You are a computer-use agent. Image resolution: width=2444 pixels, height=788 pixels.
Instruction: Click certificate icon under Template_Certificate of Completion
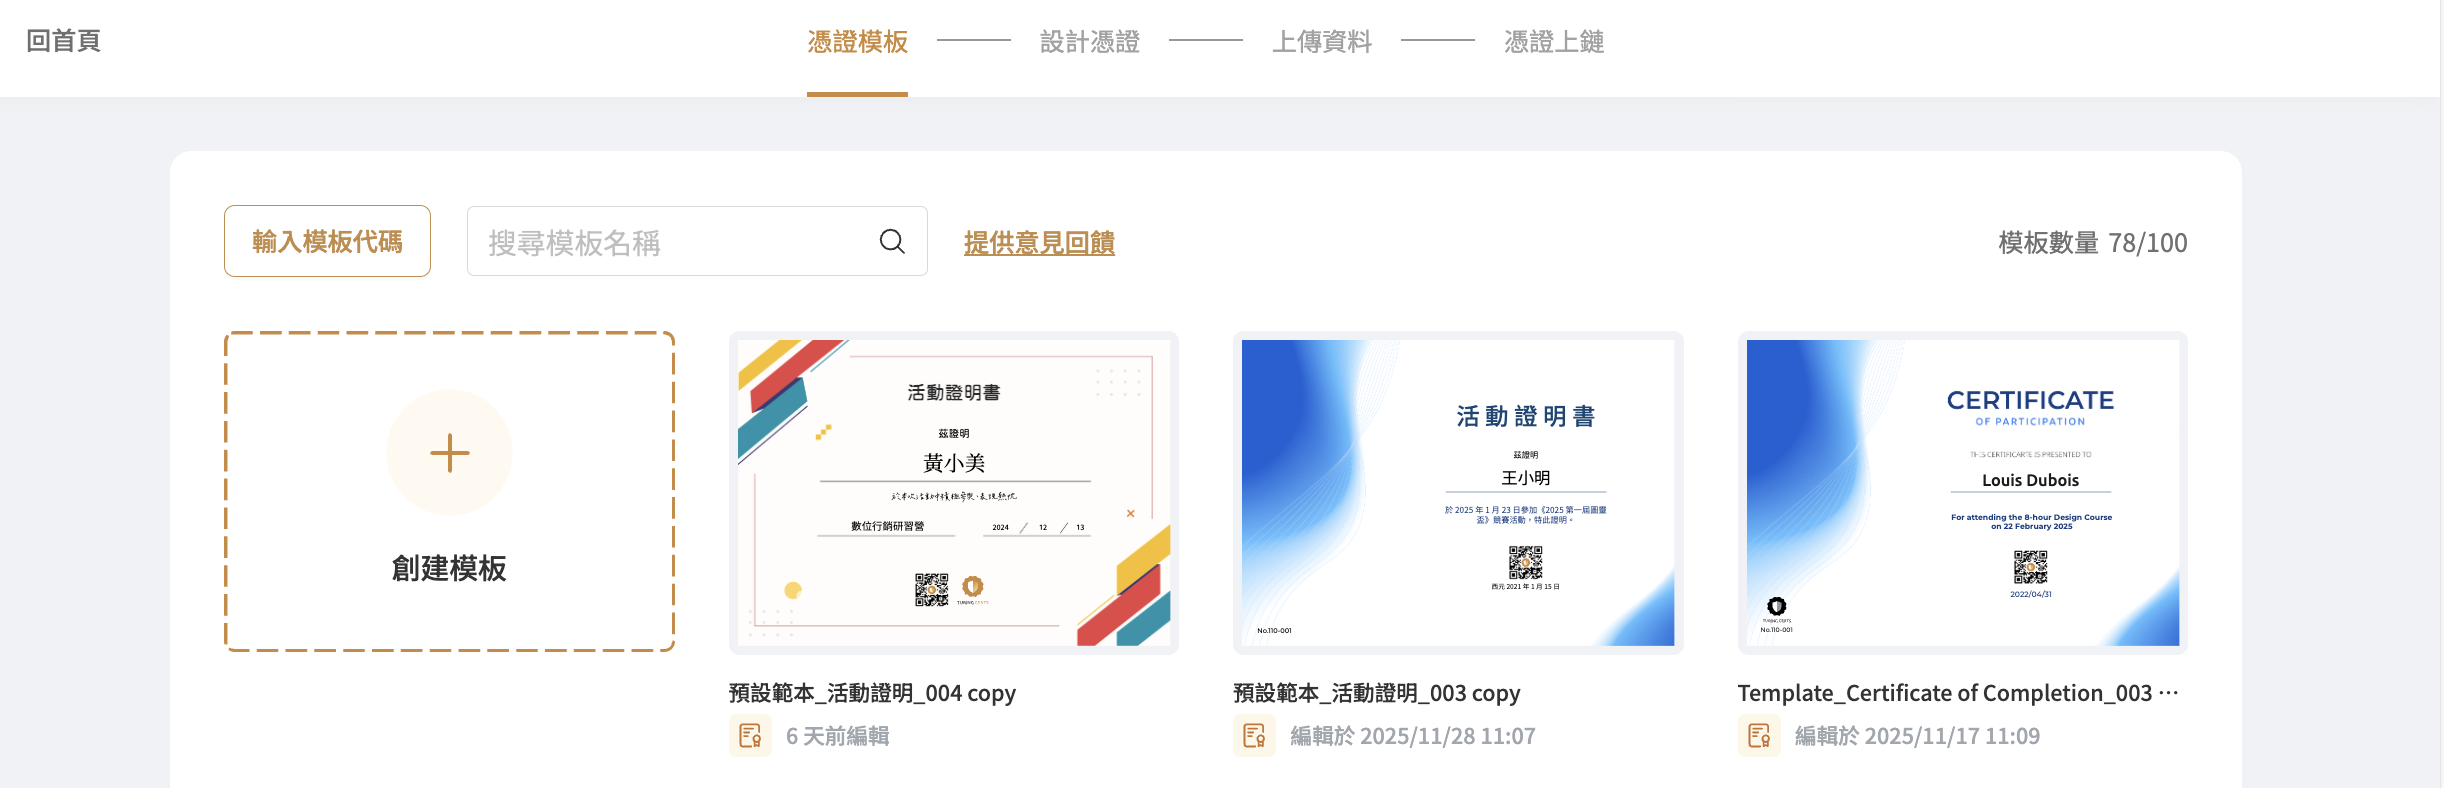coord(1759,736)
